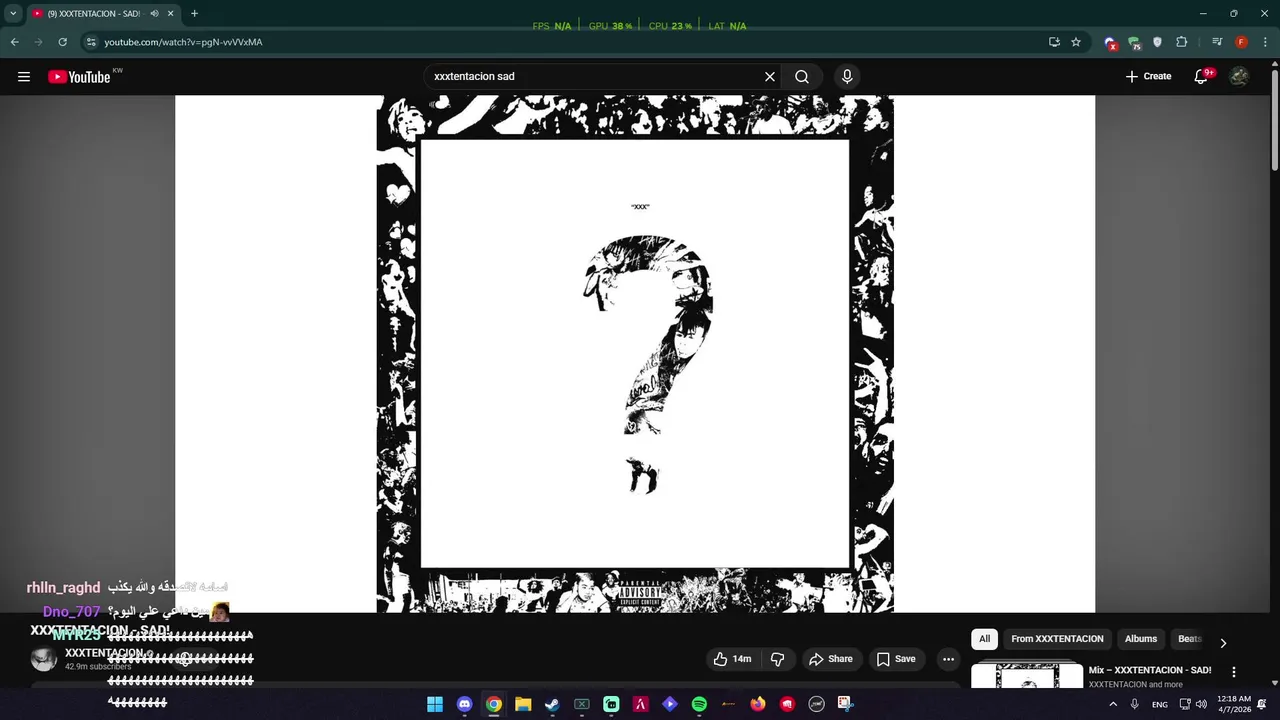This screenshot has height=720, width=1280.
Task: Open the tab search dropdown arrow
Action: (x=13, y=14)
